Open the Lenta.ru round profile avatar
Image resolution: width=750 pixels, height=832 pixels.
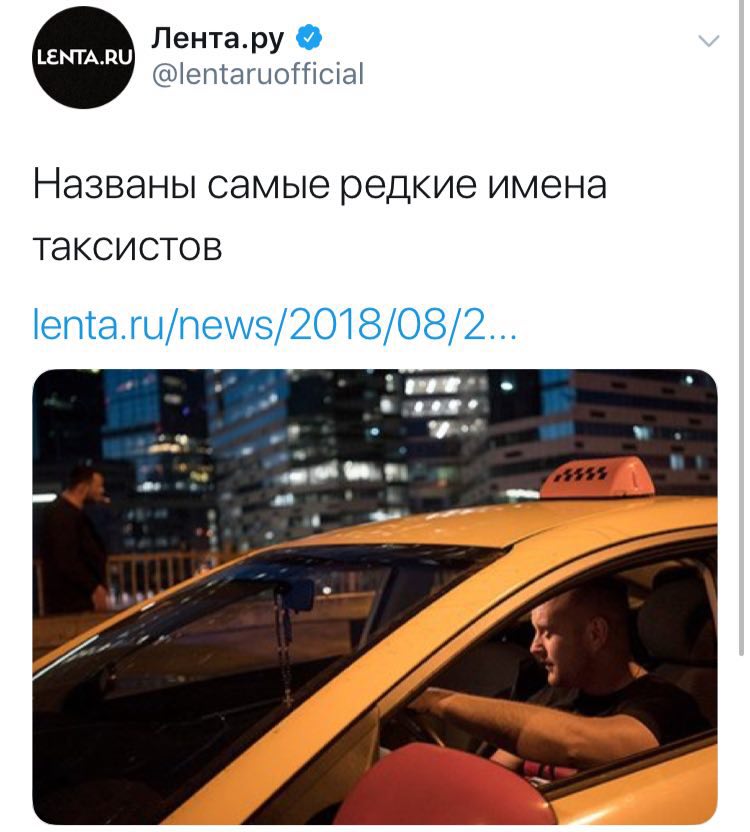(83, 57)
